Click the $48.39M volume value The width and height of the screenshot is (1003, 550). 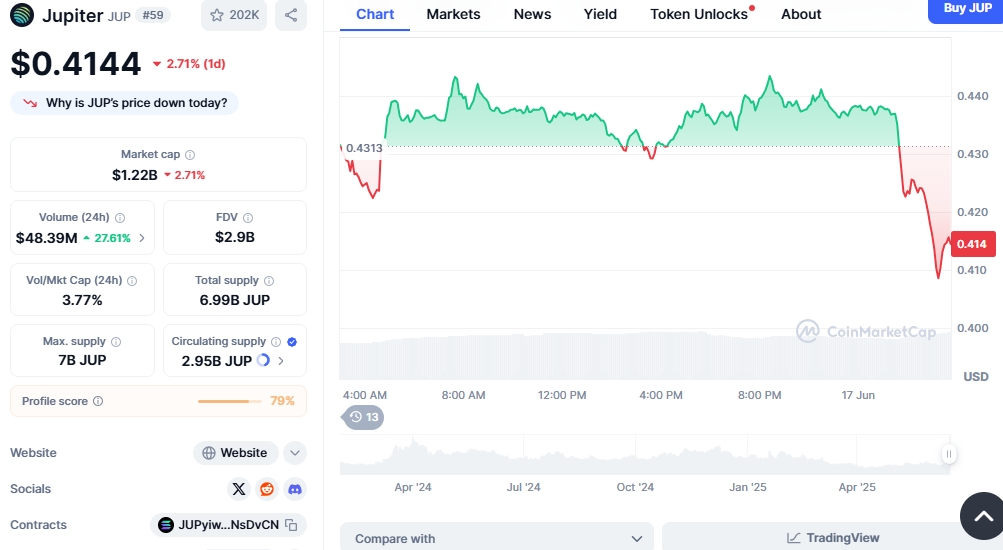[x=47, y=238]
